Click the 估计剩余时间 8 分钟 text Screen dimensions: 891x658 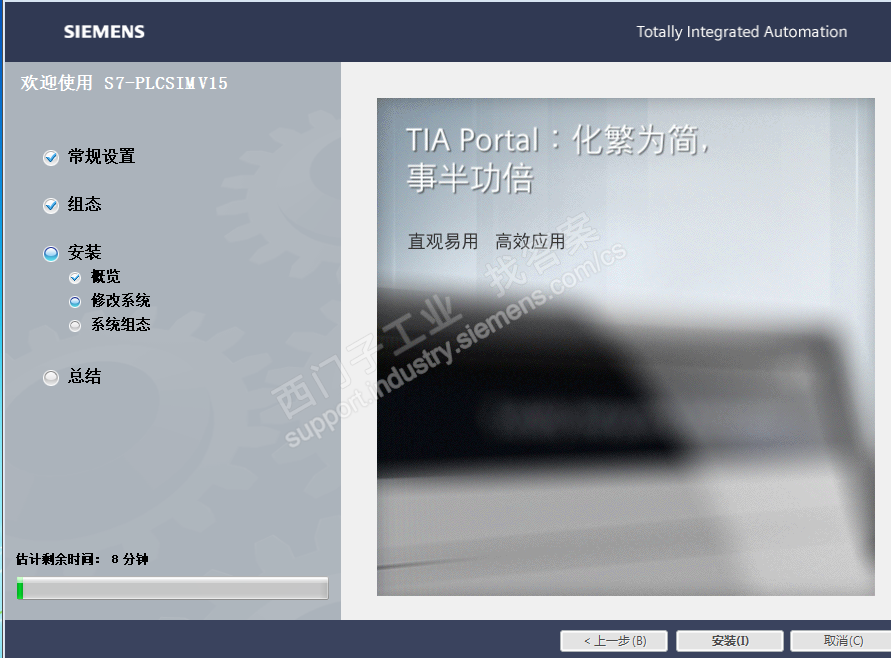82,559
